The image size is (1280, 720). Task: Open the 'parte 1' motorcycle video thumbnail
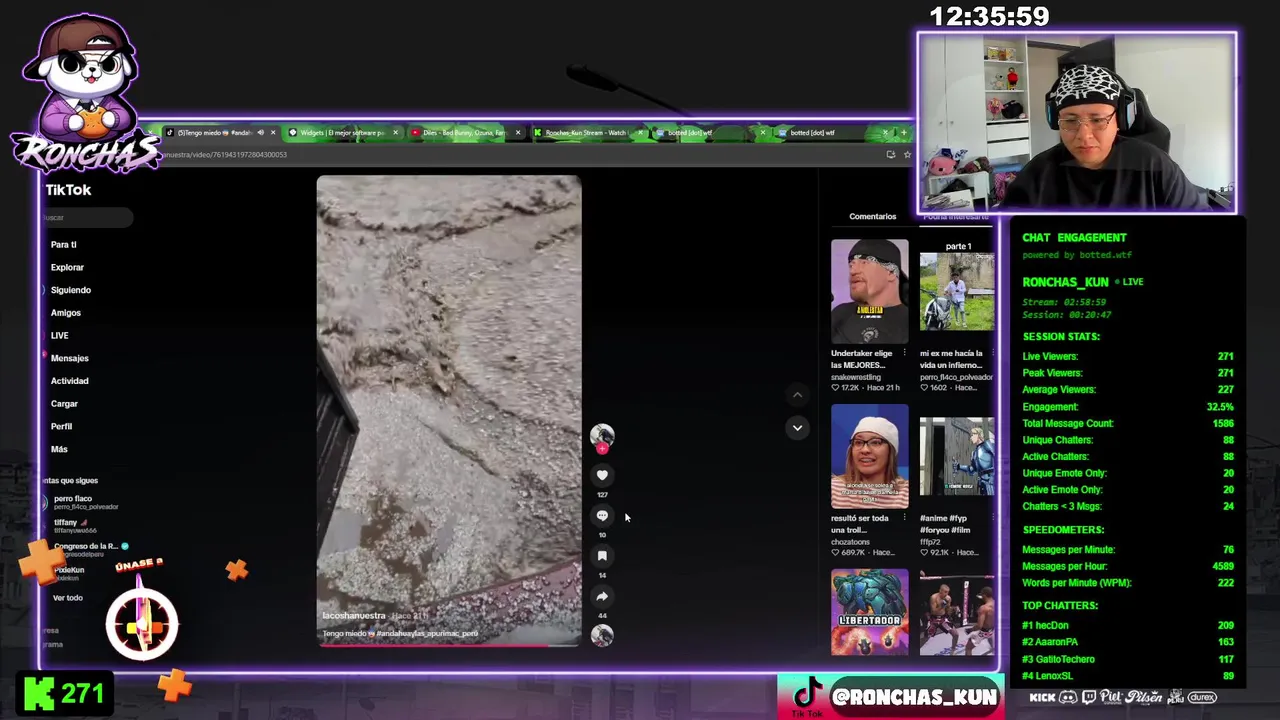(x=957, y=291)
